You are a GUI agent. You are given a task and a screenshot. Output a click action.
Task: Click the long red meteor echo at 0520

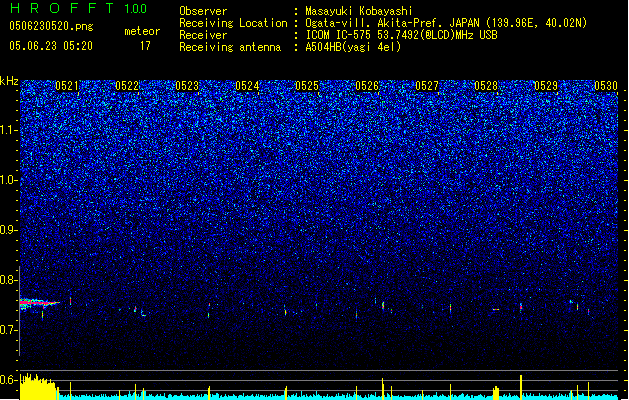point(39,303)
